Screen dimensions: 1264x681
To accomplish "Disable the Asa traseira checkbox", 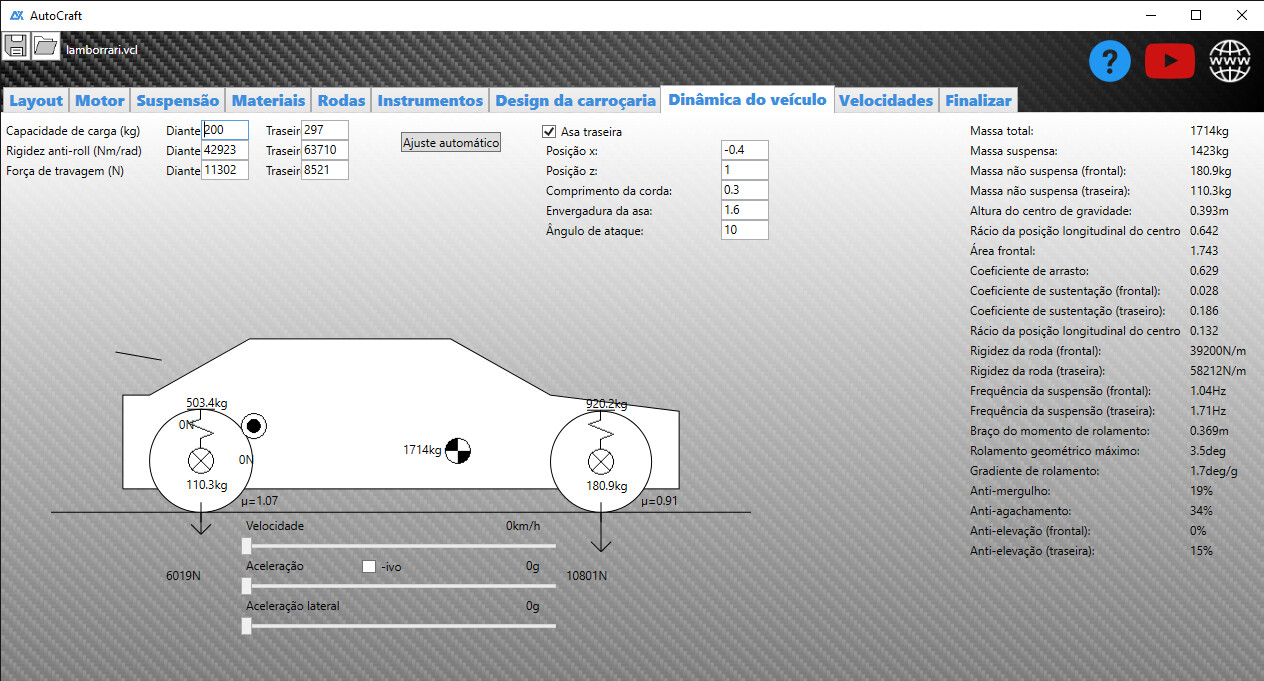I will coord(549,131).
